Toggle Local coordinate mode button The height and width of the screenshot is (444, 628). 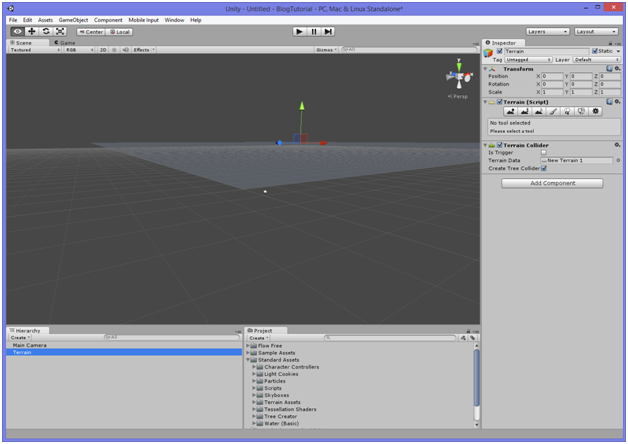tap(120, 32)
